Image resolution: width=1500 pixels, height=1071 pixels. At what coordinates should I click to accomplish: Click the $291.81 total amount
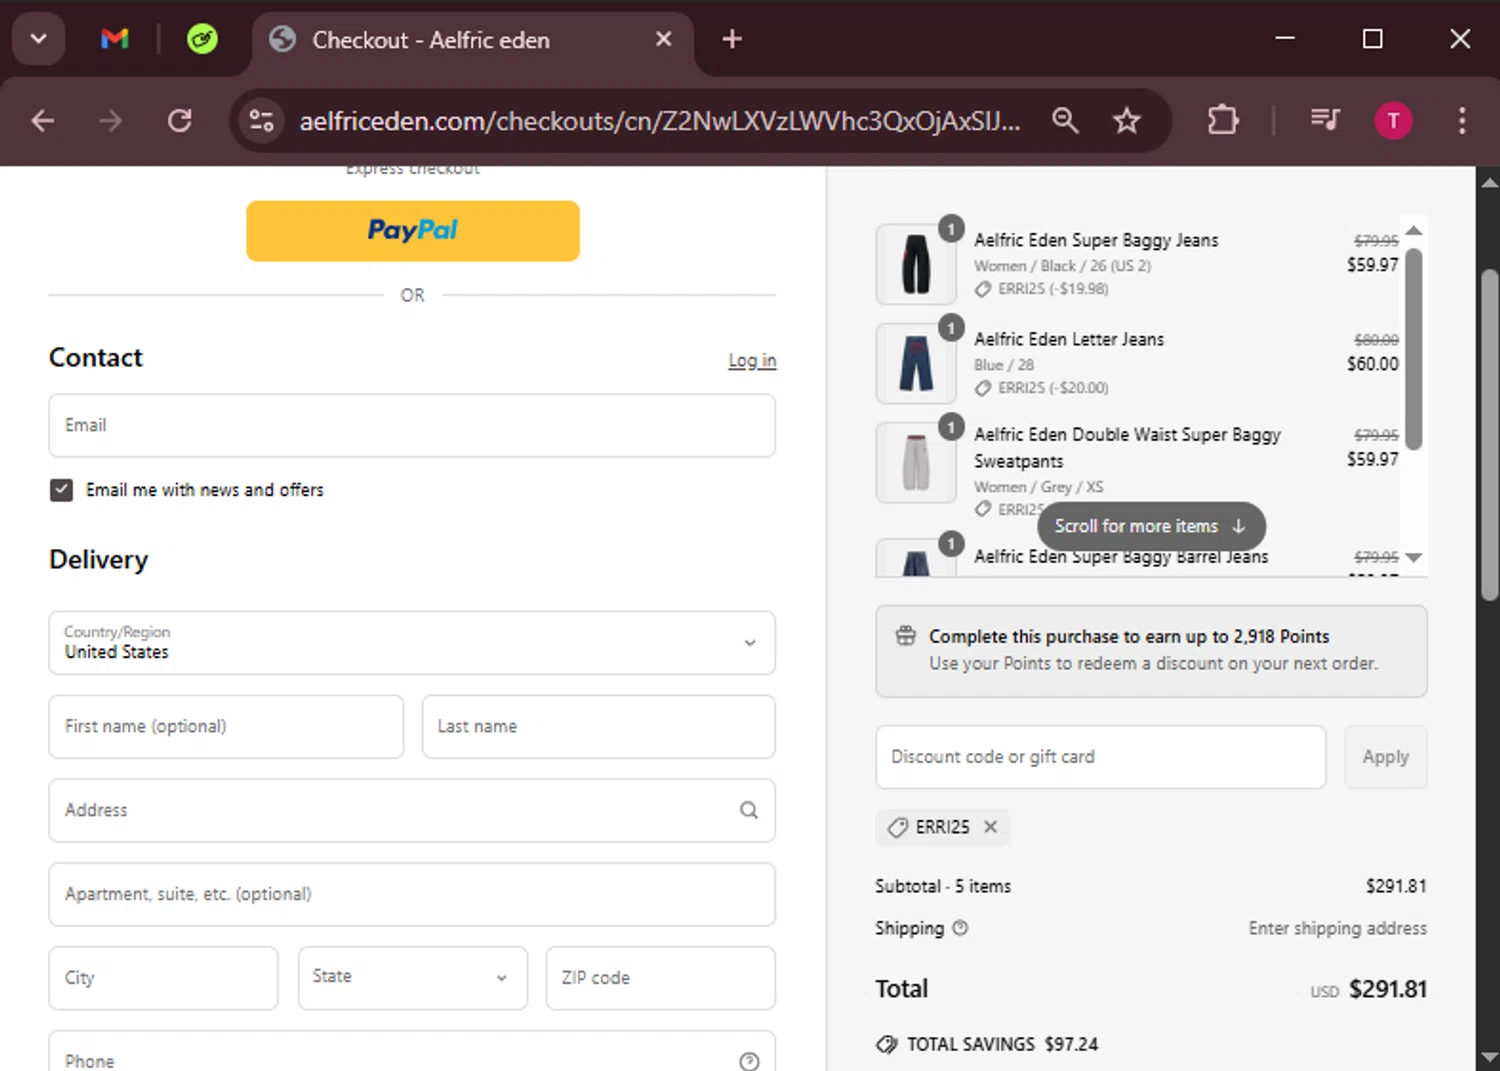coord(1388,989)
